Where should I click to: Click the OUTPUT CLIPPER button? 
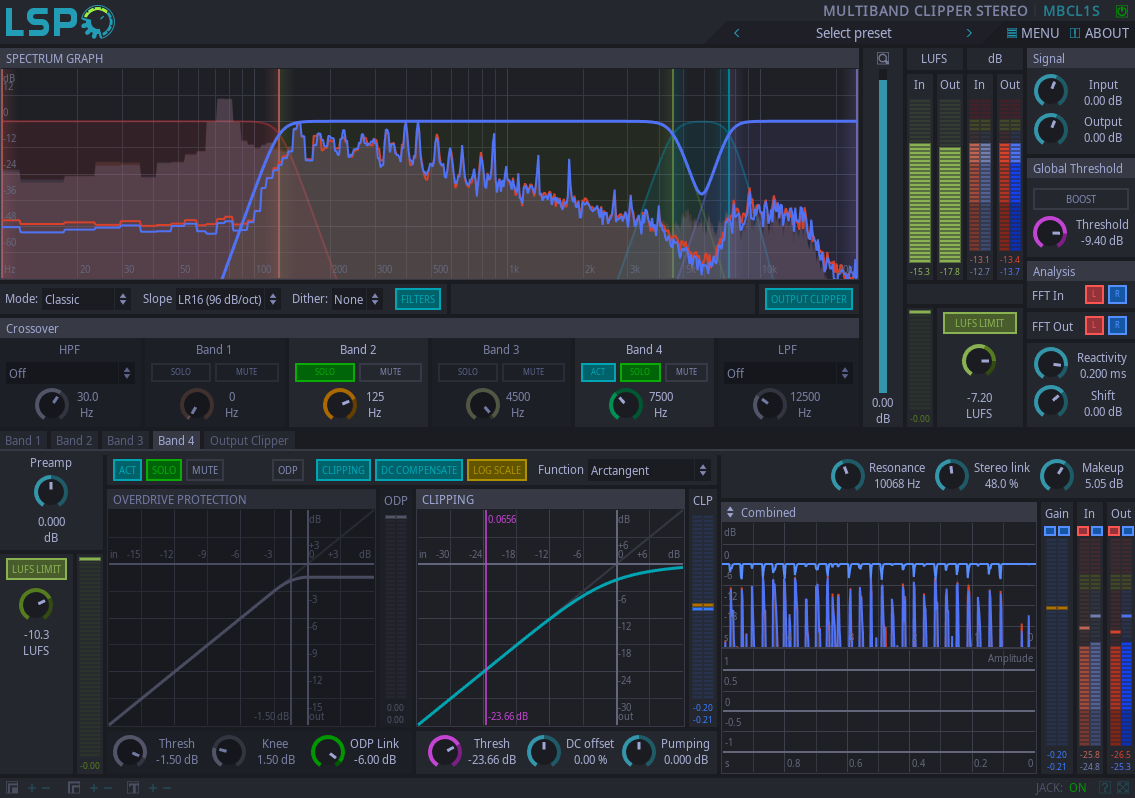(808, 299)
